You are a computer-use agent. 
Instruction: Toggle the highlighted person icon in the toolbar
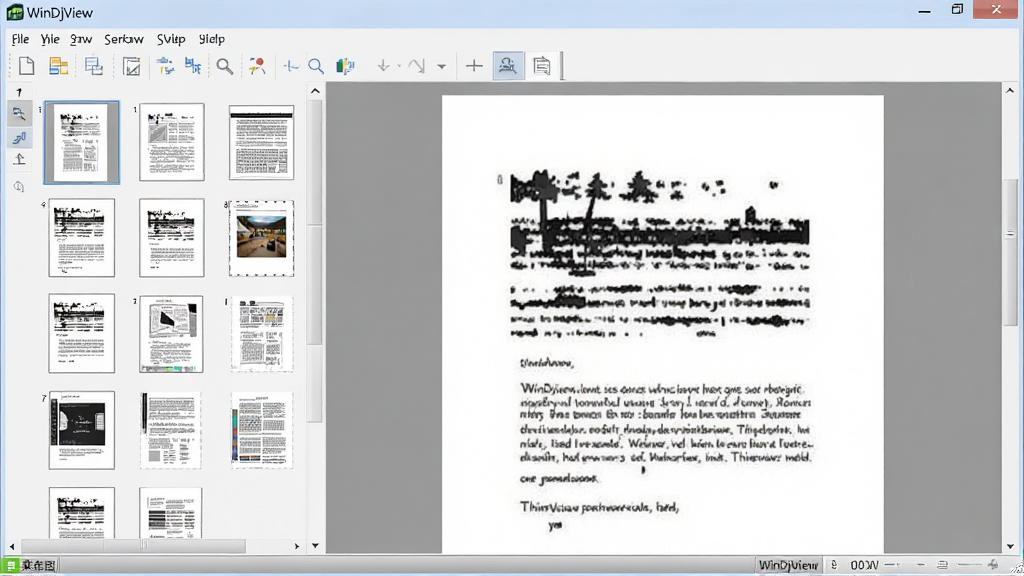tap(508, 66)
